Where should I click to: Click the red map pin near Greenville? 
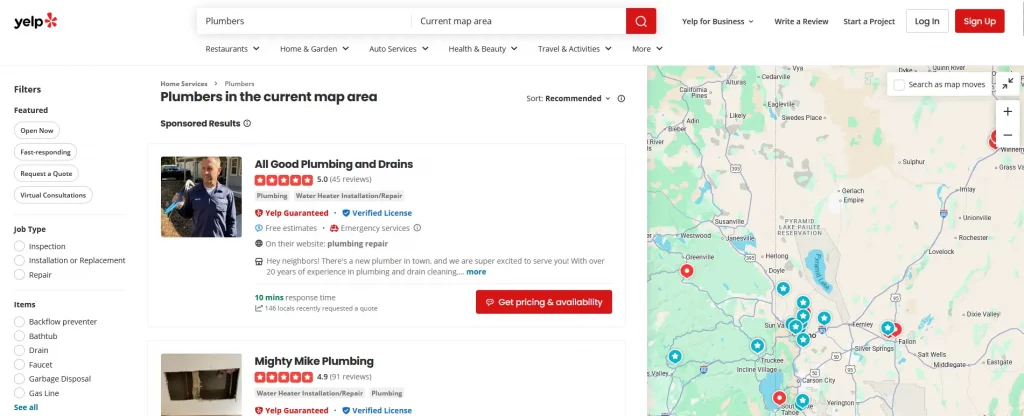pyautogui.click(x=687, y=271)
